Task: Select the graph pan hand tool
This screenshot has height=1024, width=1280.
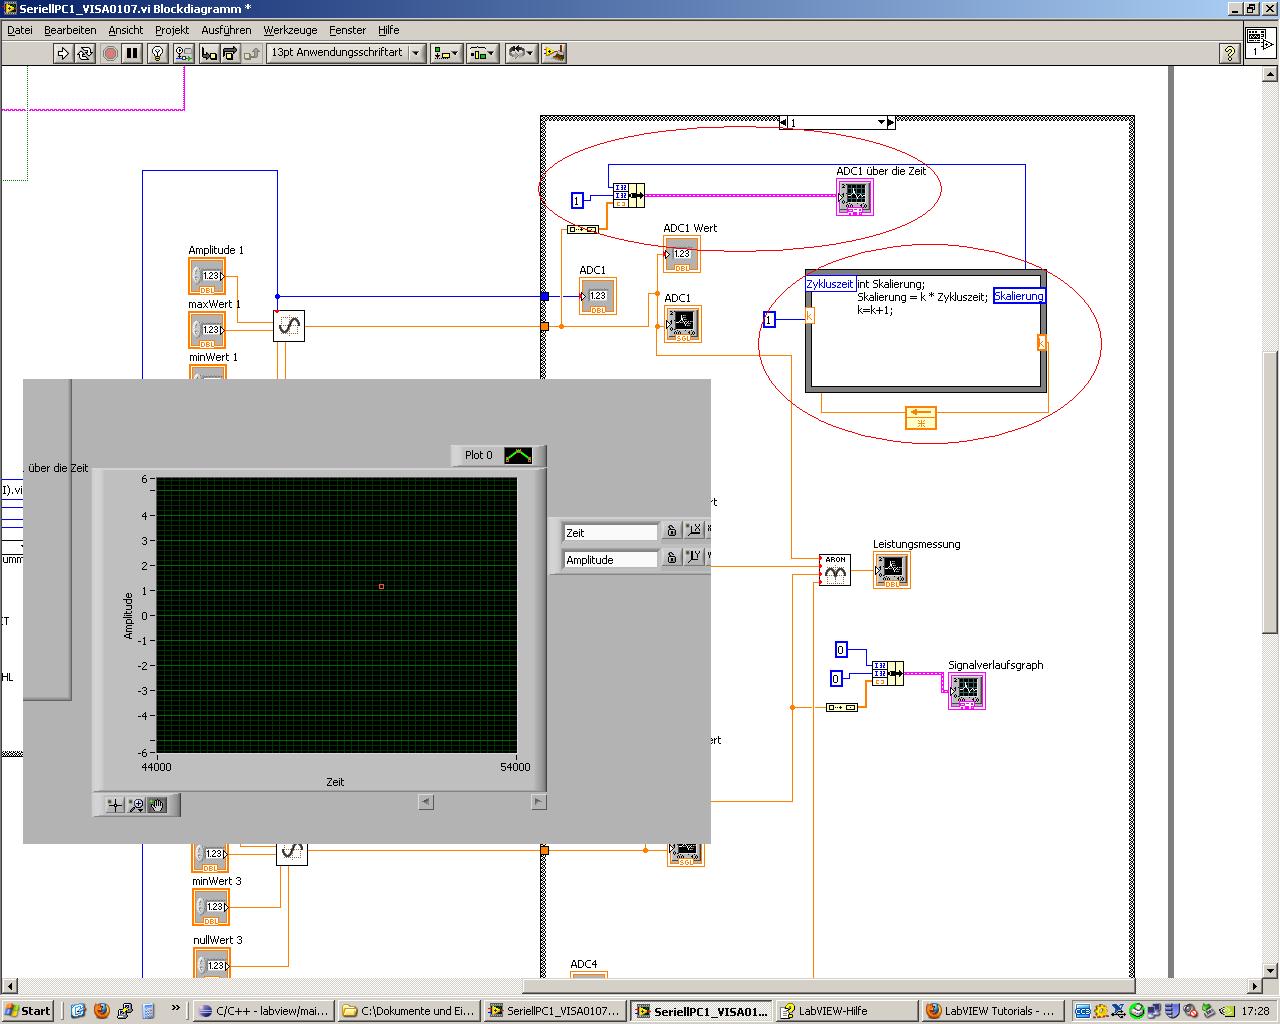Action: click(x=157, y=805)
